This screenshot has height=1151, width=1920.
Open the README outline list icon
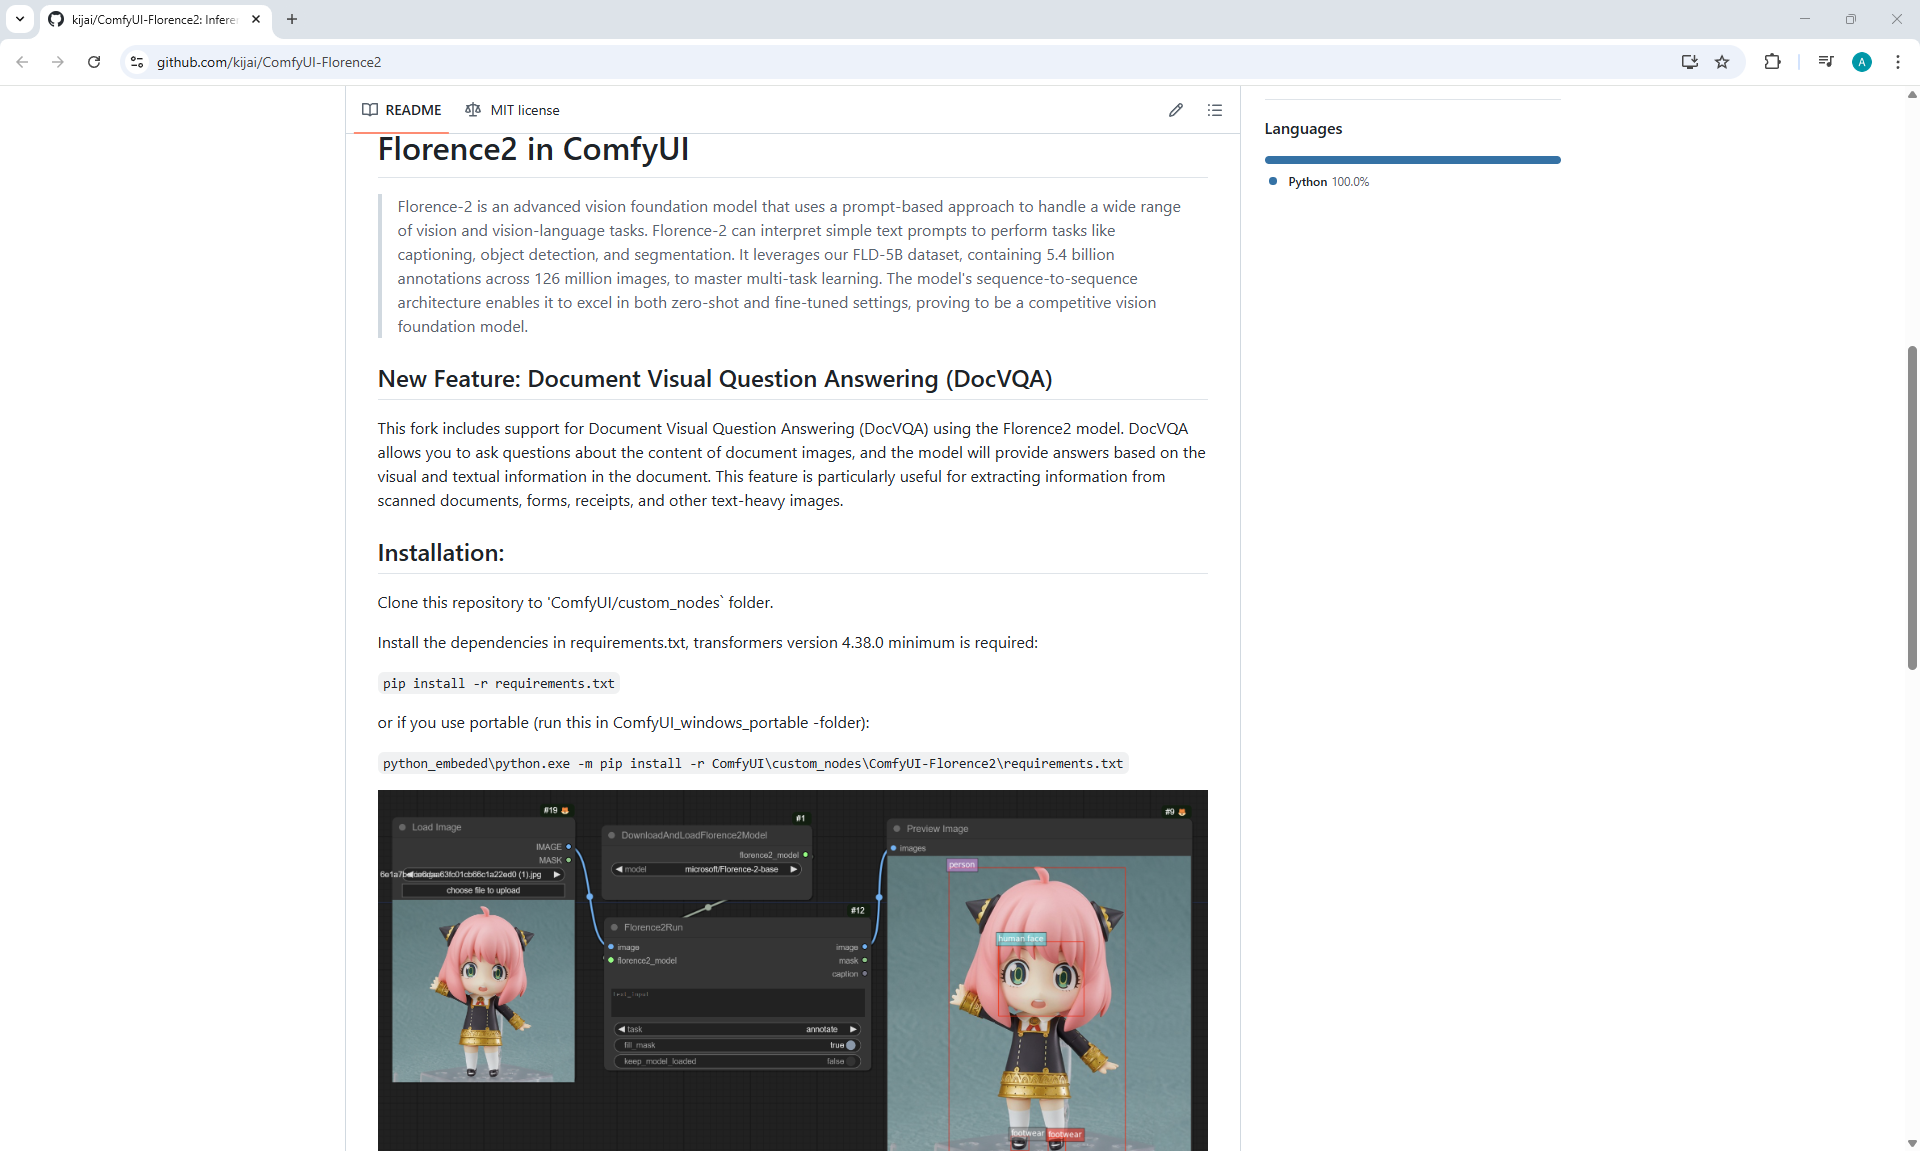click(1214, 110)
